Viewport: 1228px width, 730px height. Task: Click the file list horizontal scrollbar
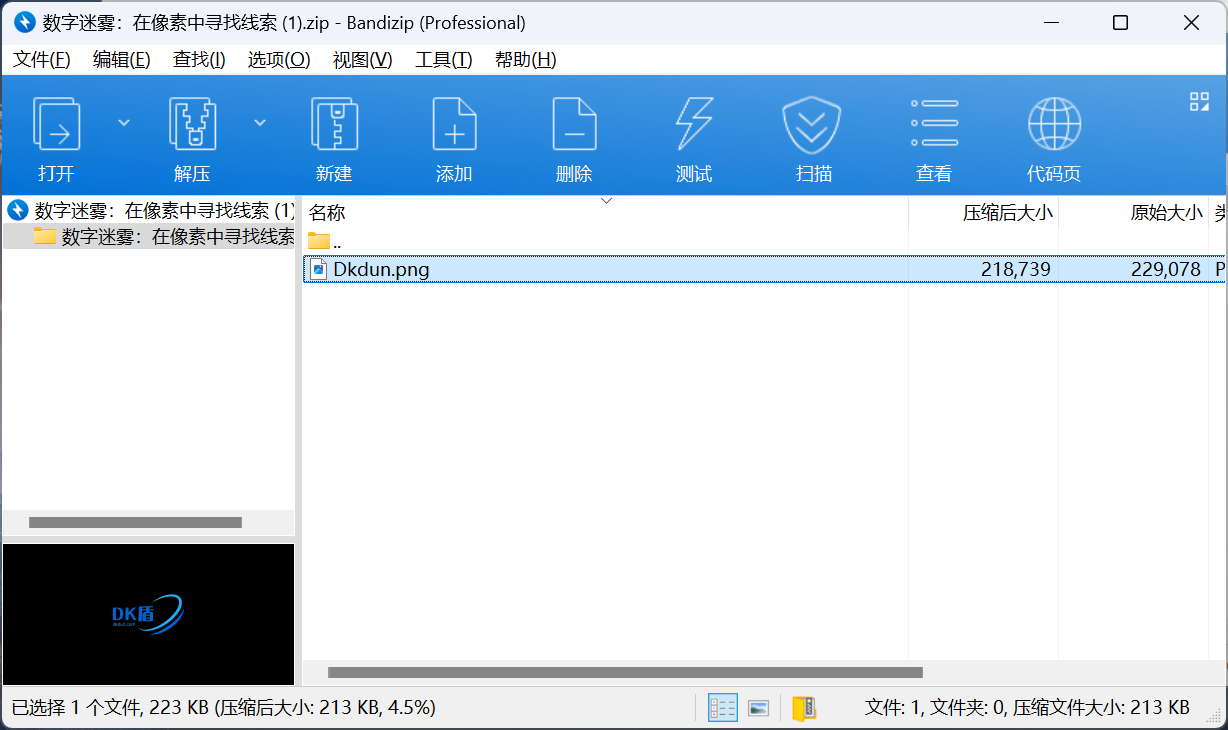(625, 673)
